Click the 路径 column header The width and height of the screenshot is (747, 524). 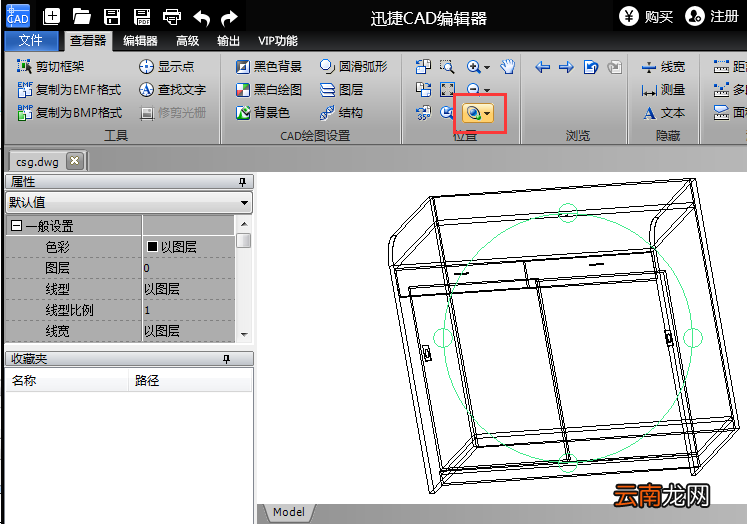(191, 381)
